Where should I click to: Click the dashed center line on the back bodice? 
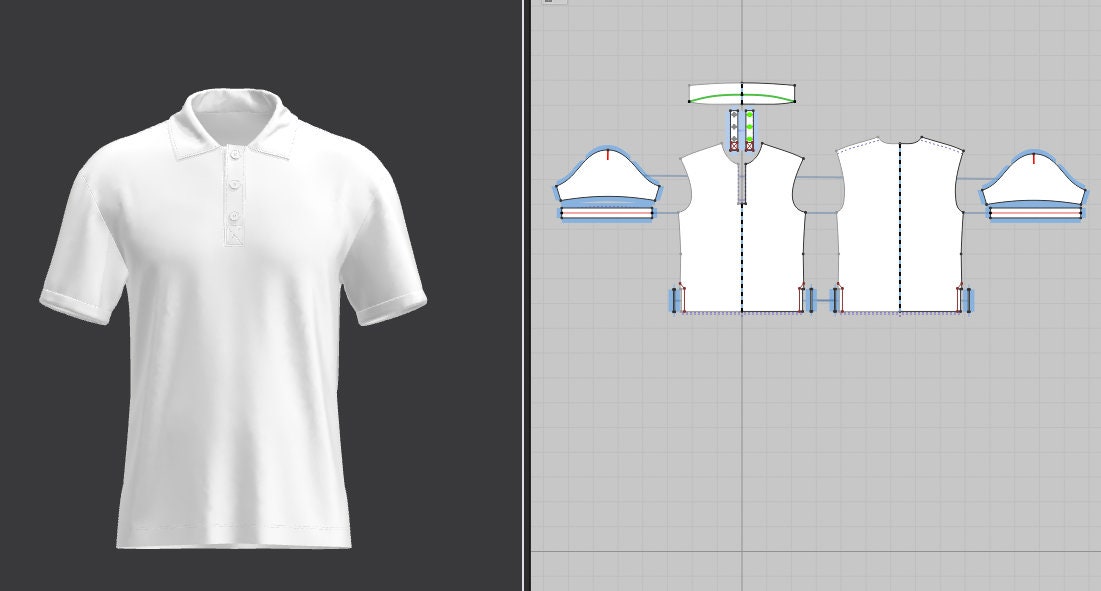click(900, 220)
